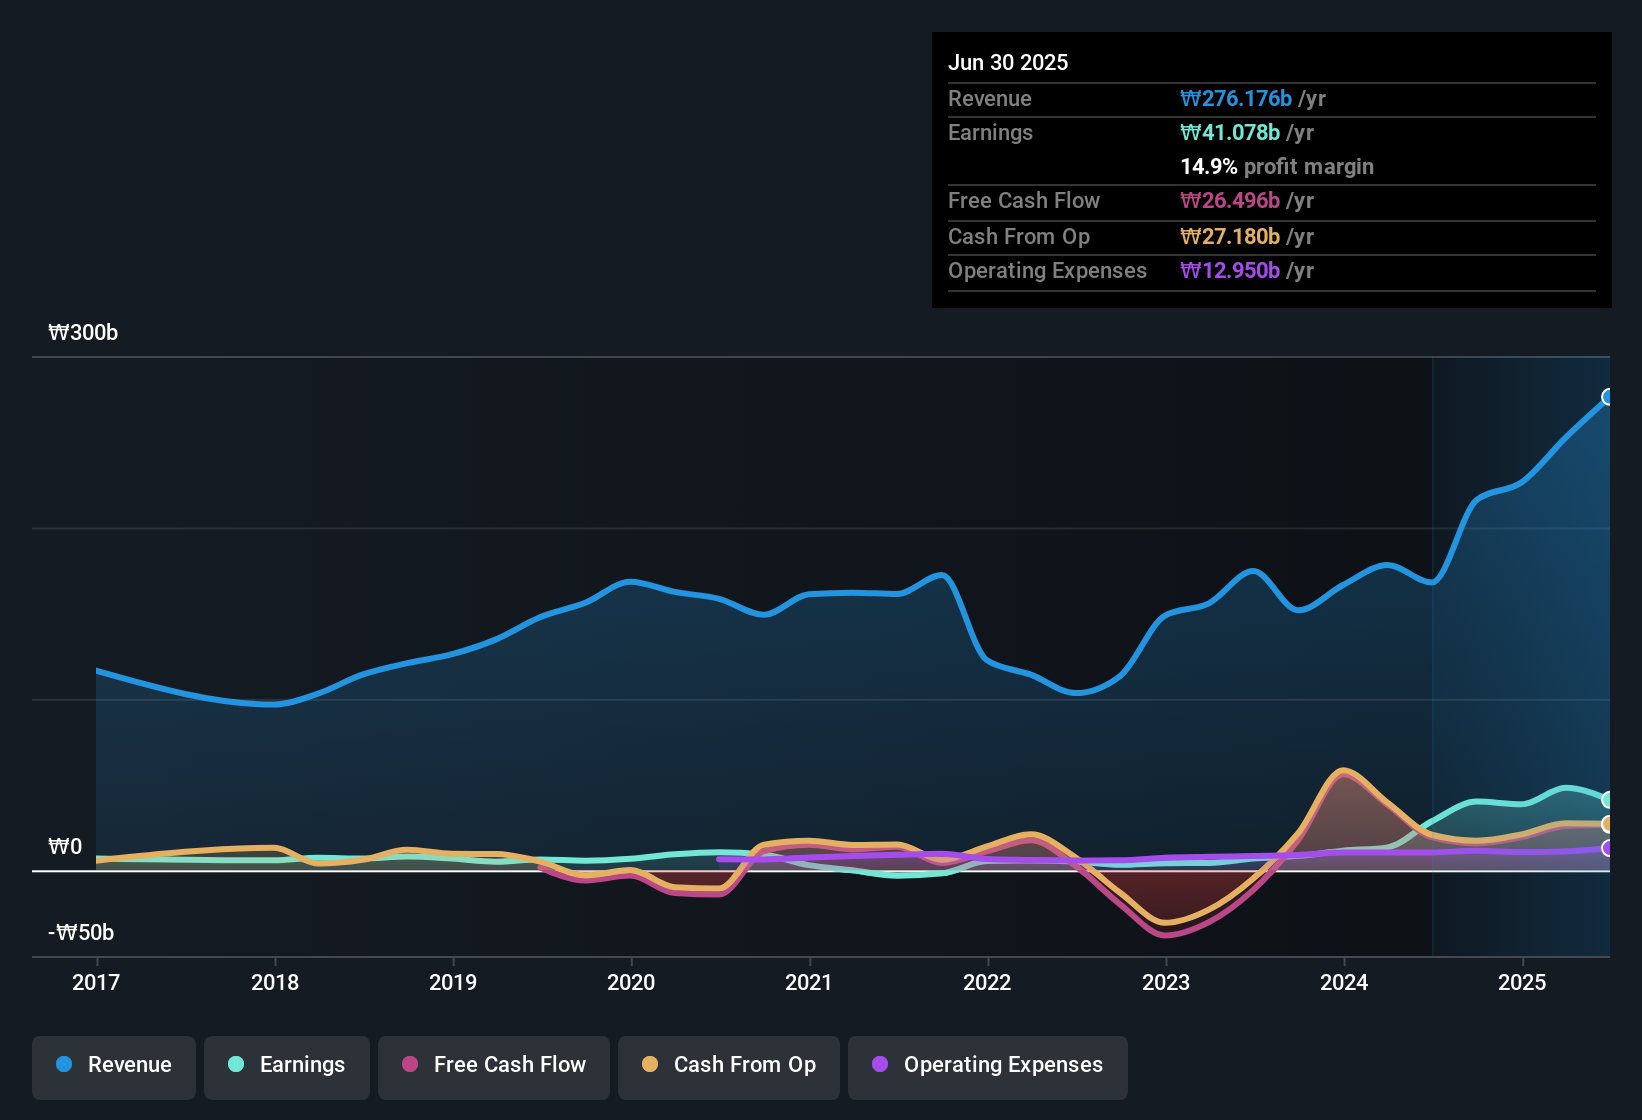Click the Revenue endpoint marker on chart
Screen dimensions: 1642x1120
click(x=1608, y=397)
